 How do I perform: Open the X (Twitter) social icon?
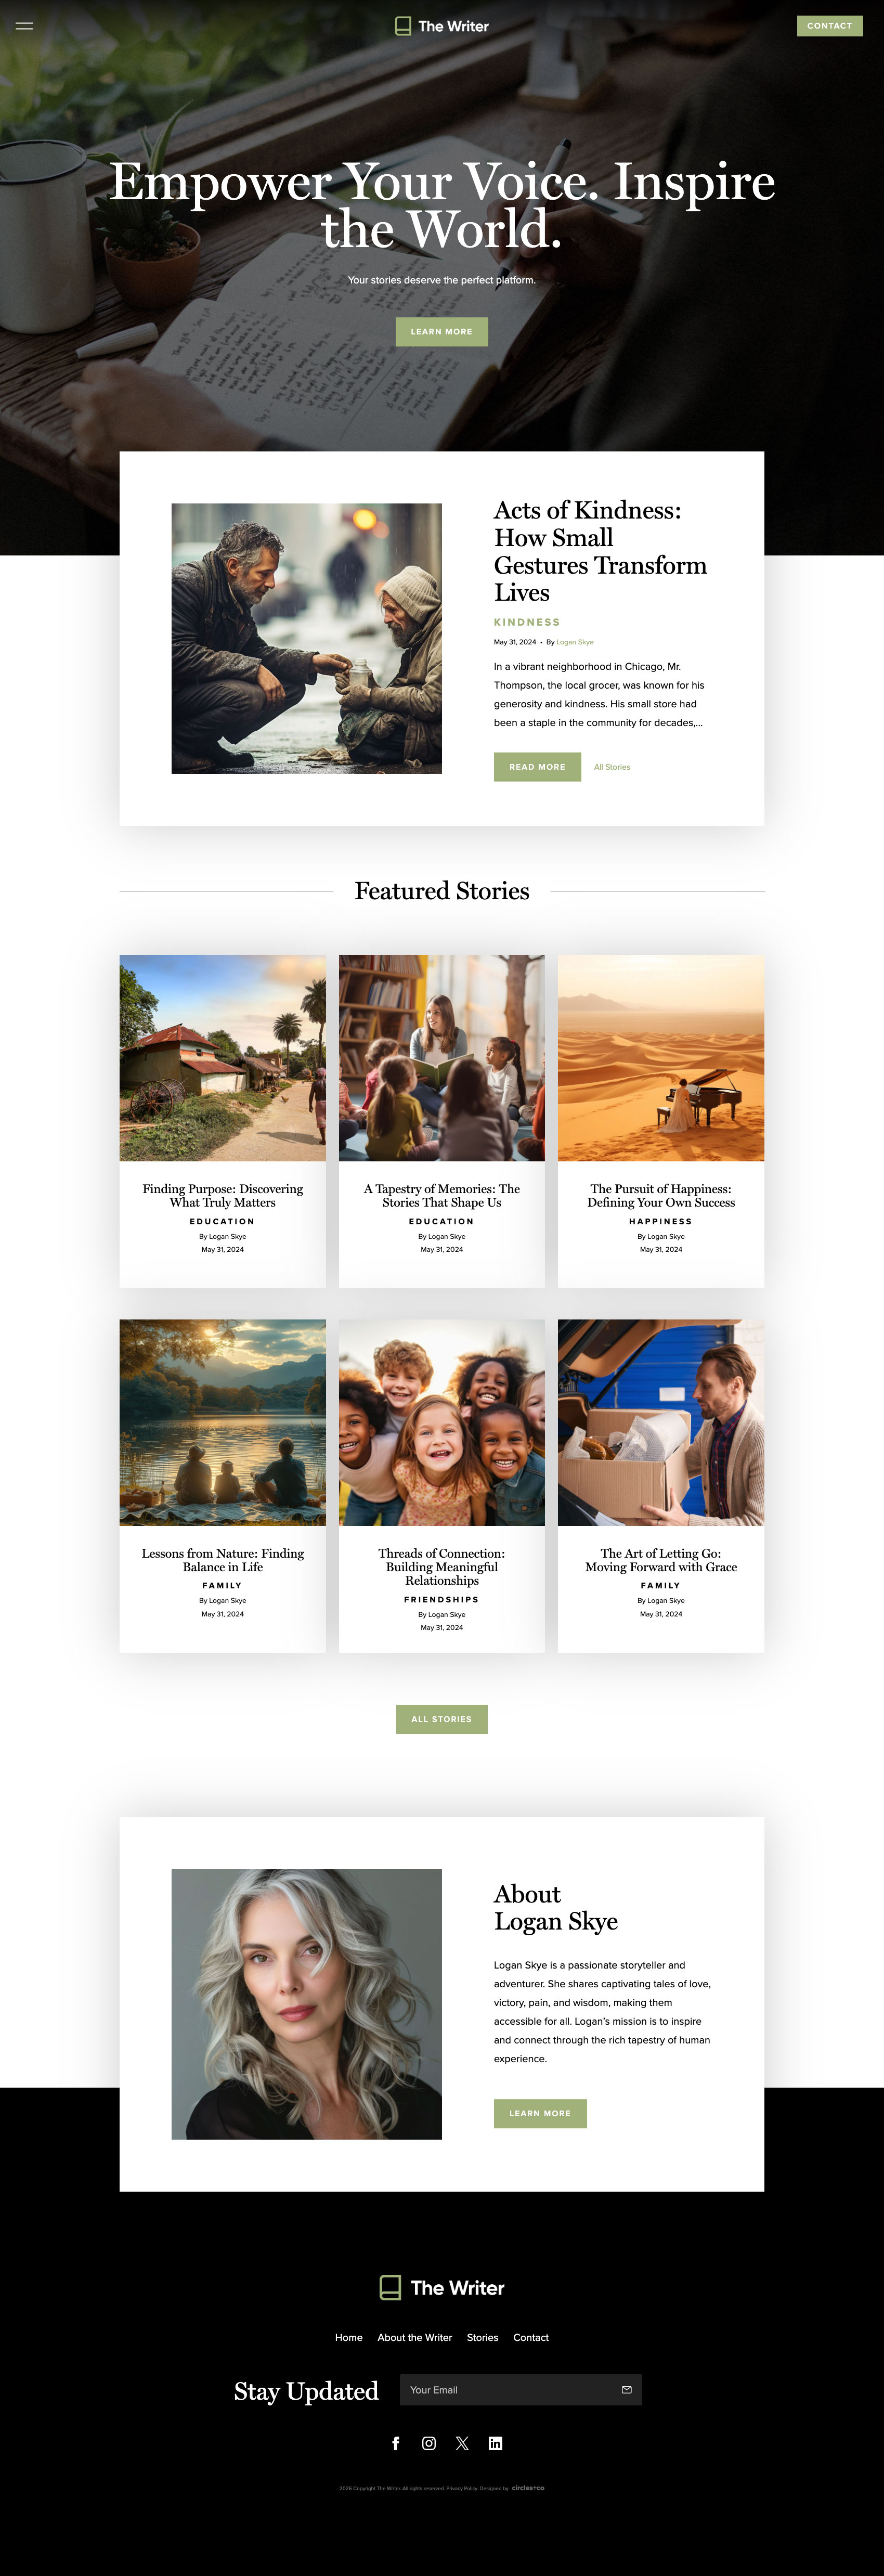tap(462, 2443)
